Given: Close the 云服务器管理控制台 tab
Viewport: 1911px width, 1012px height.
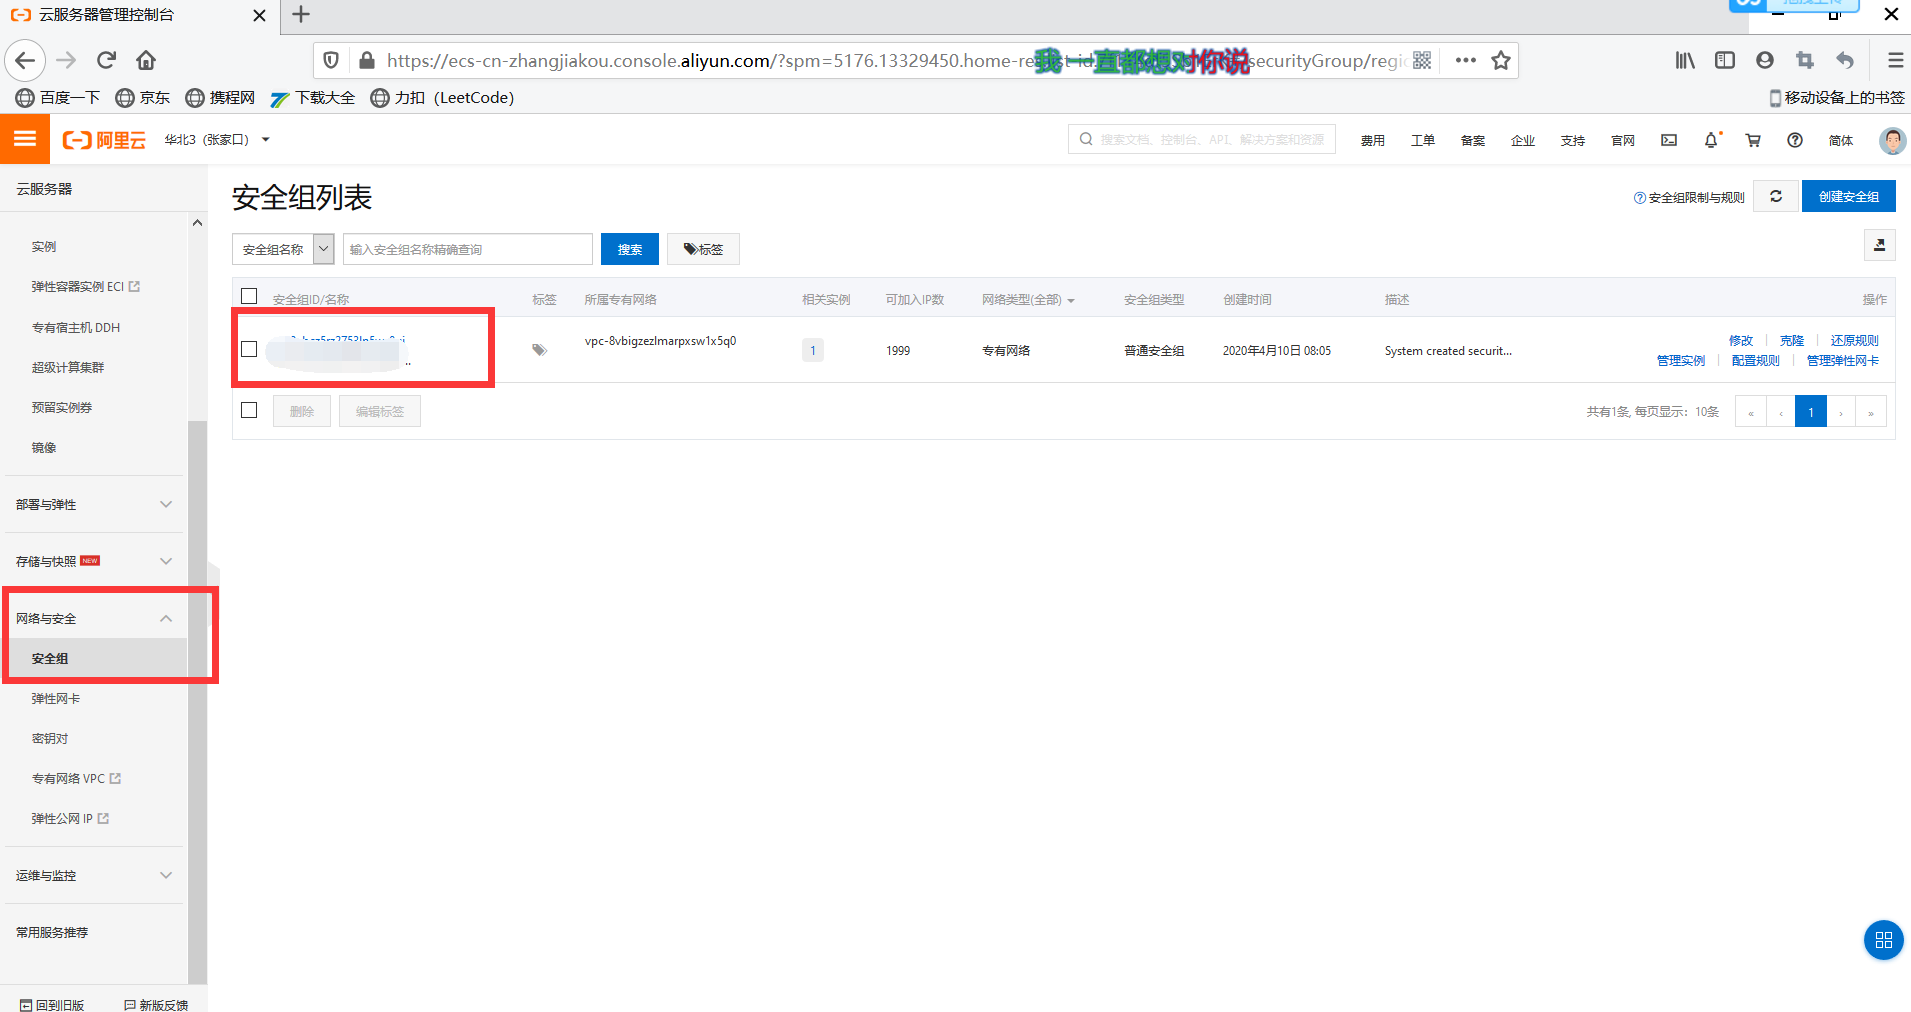Looking at the screenshot, I should pyautogui.click(x=259, y=15).
